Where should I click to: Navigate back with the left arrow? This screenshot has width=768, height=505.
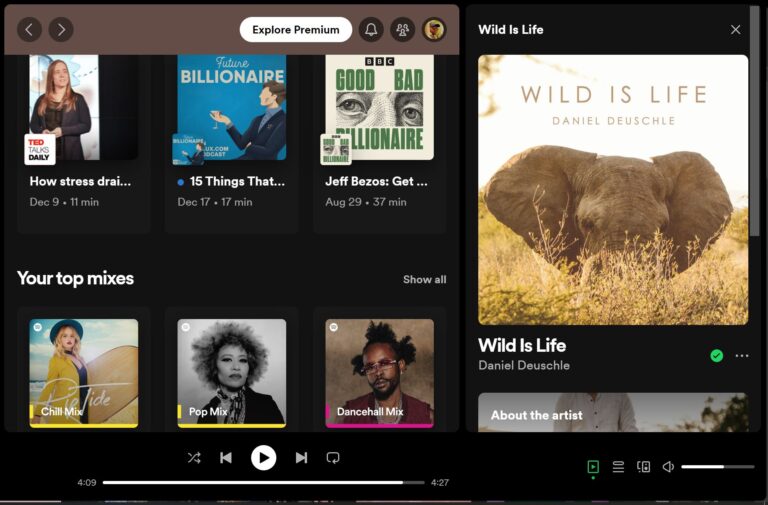pos(29,30)
